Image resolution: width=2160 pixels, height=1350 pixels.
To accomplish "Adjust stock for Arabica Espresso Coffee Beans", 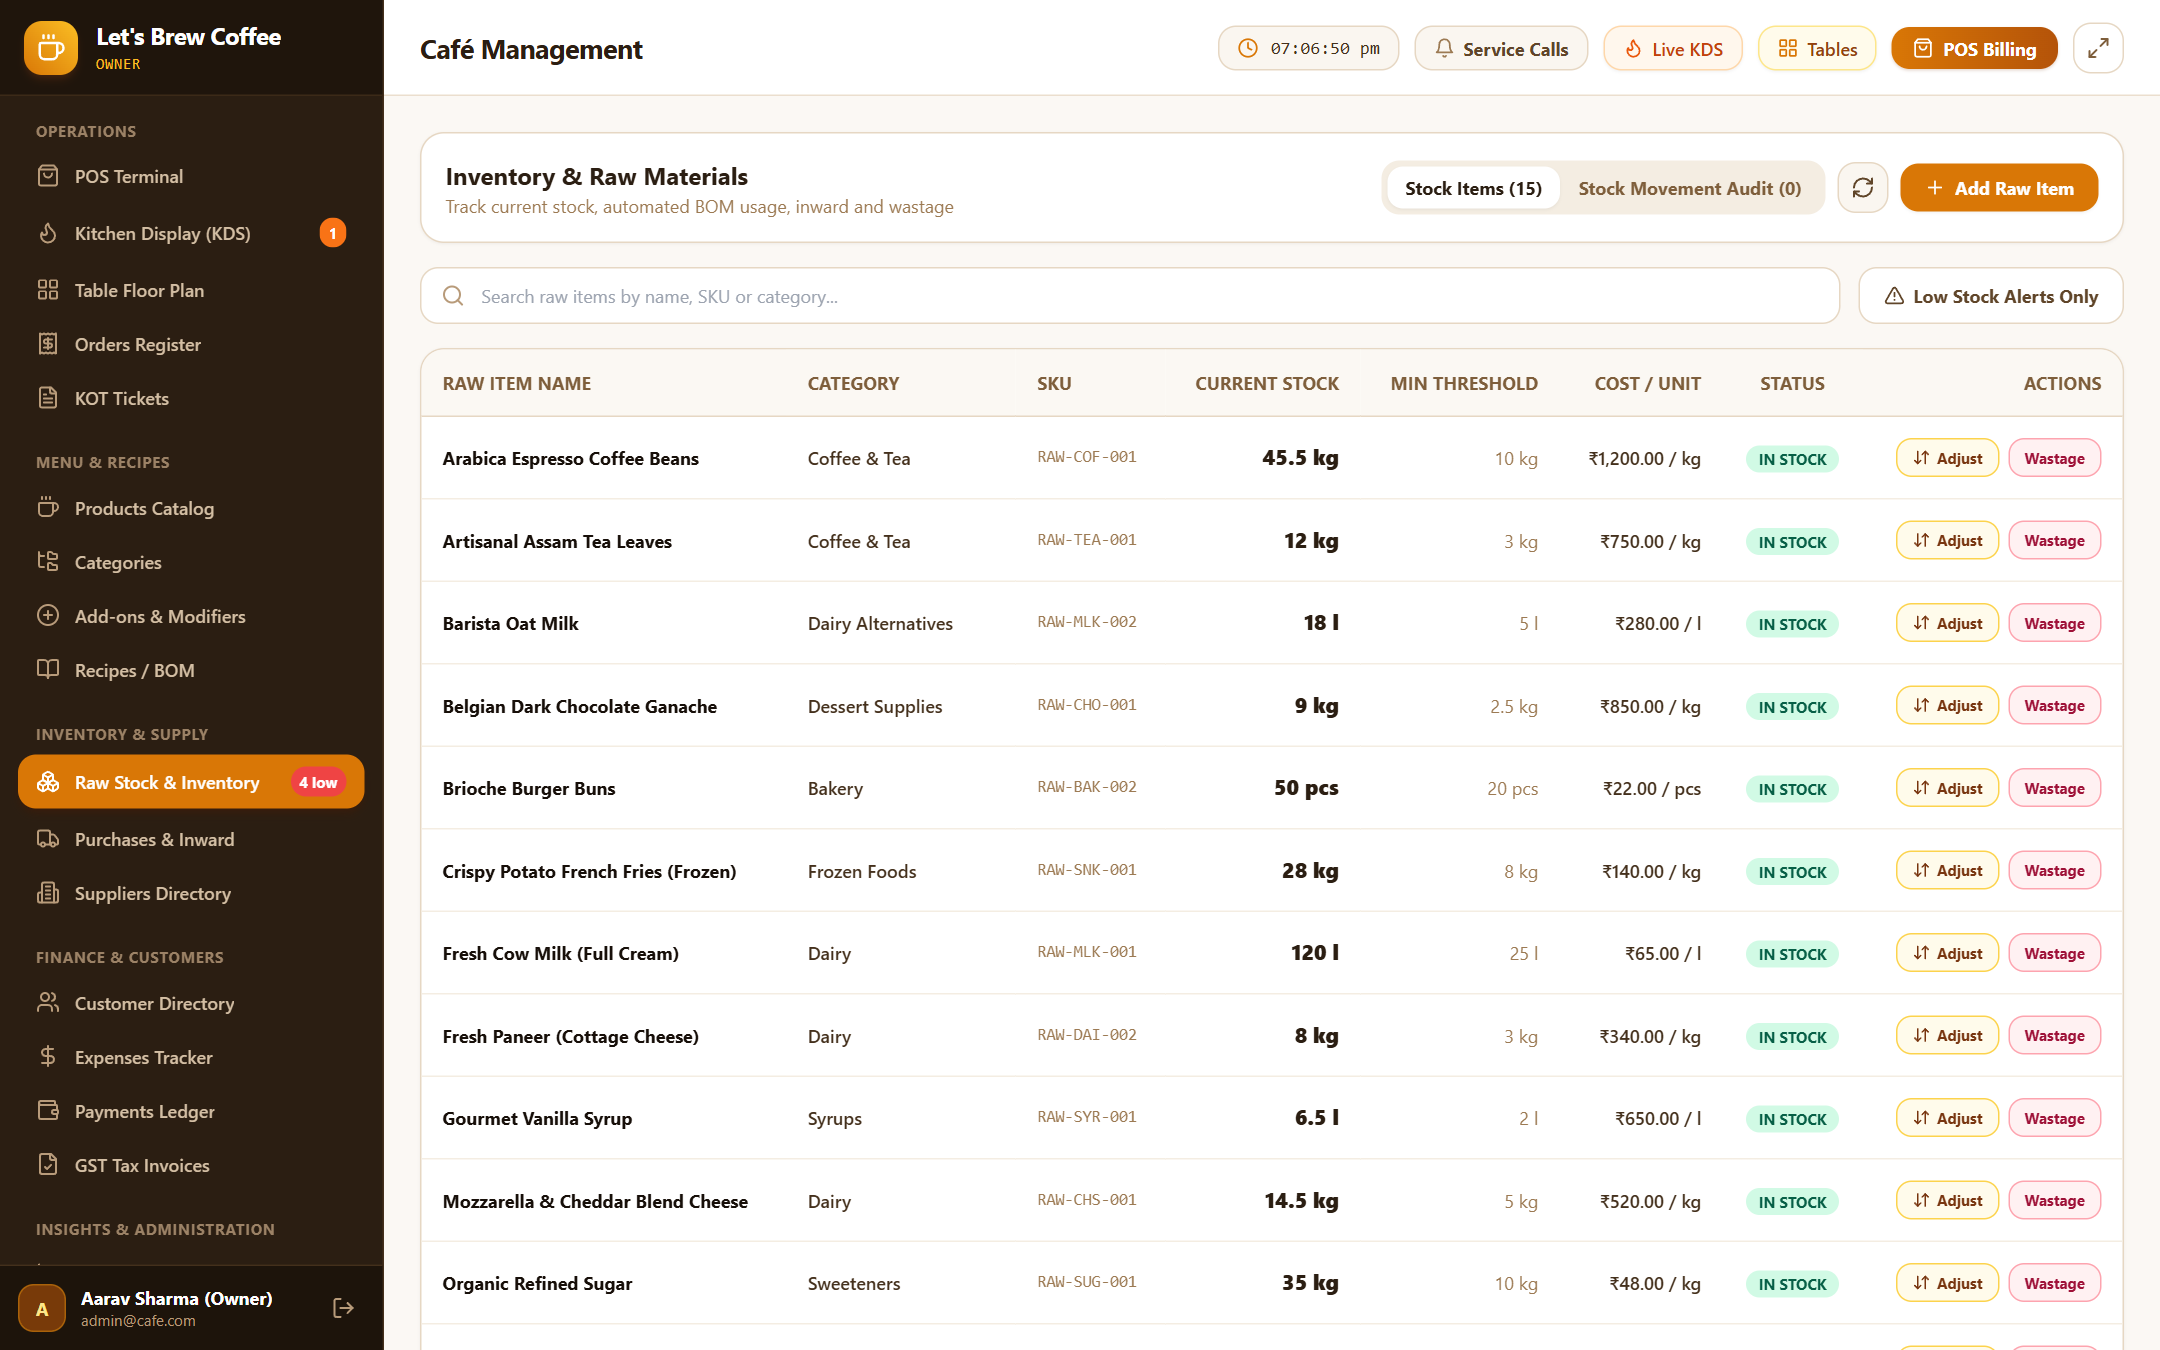I will (1947, 458).
